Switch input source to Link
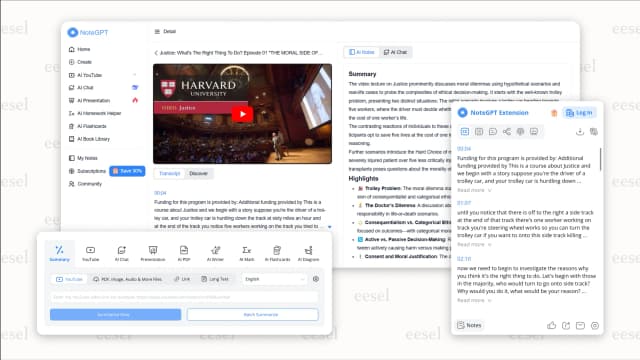 point(182,279)
